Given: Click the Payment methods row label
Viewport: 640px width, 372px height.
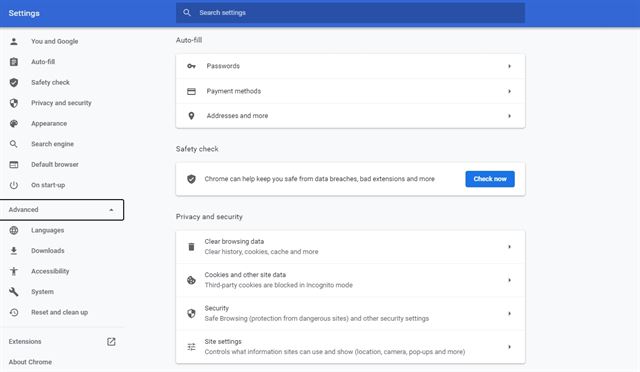Looking at the screenshot, I should coord(233,91).
